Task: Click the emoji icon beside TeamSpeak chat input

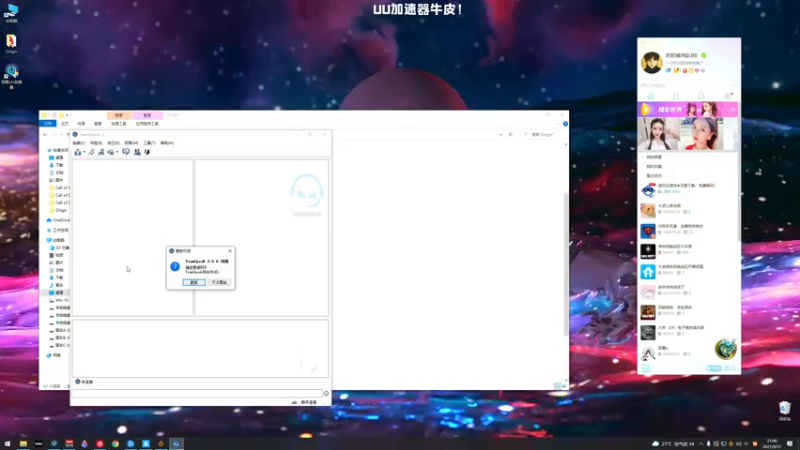Action: pyautogui.click(x=327, y=393)
